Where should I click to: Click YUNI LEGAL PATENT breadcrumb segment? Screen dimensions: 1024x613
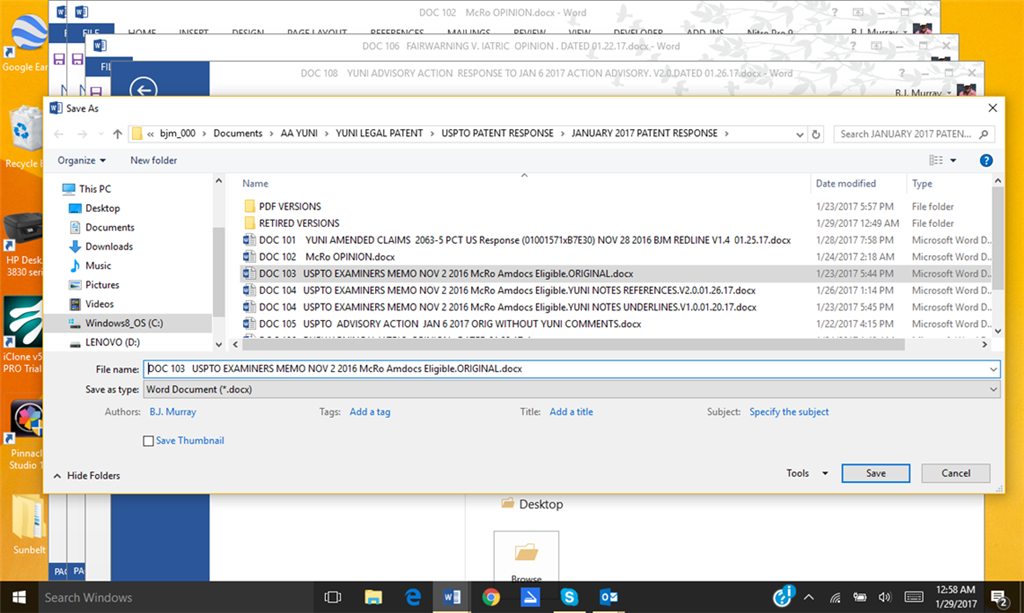click(x=379, y=133)
